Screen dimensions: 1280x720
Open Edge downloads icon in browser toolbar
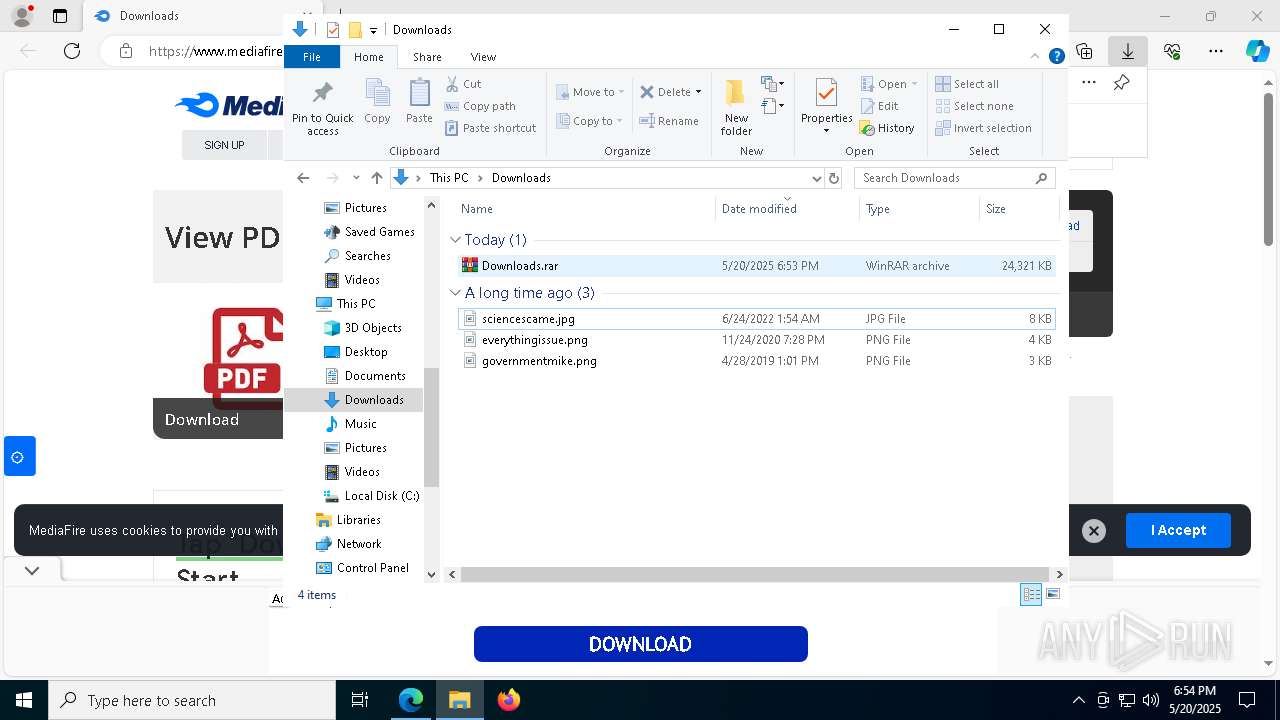tap(1128, 51)
